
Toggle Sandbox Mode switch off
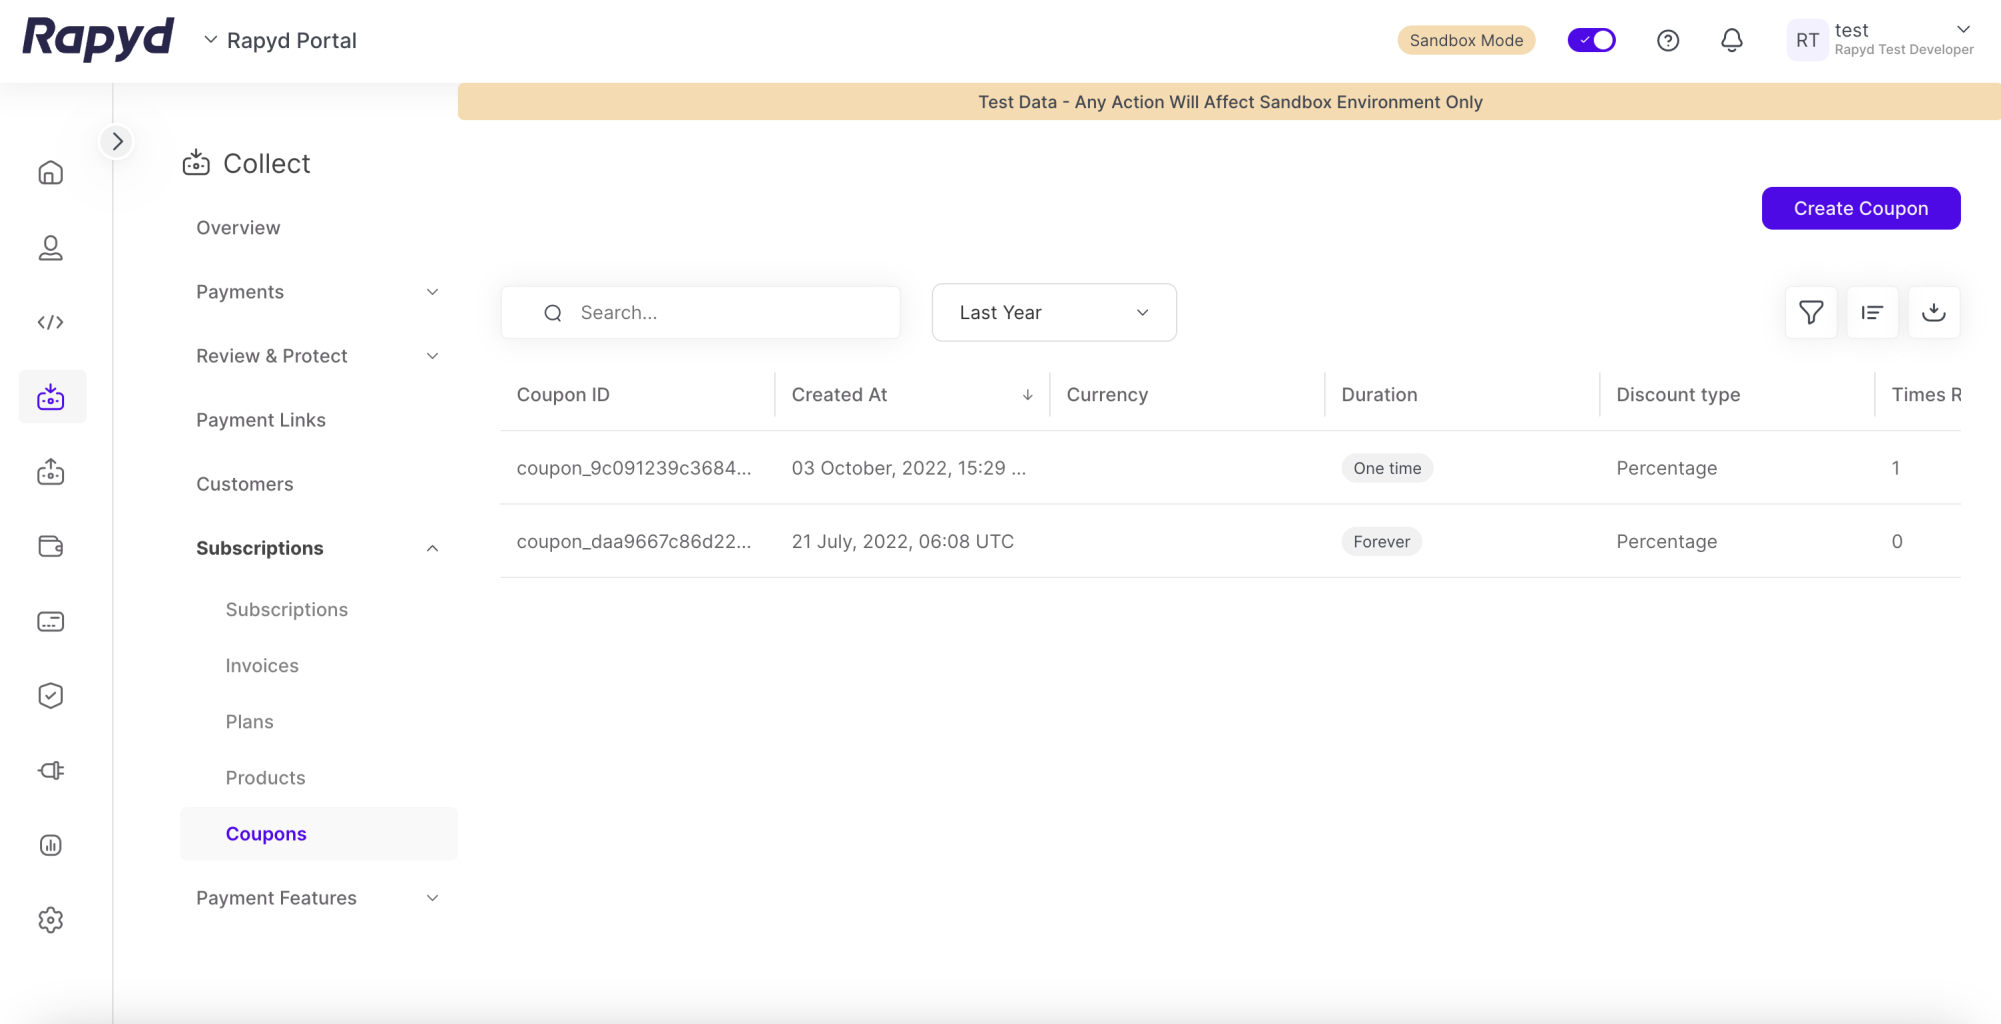coord(1591,40)
